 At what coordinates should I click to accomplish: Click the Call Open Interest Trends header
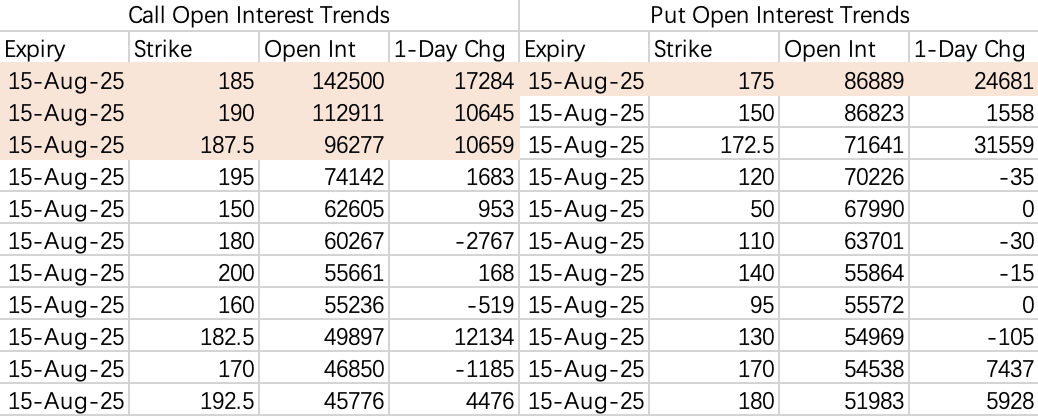[x=259, y=16]
